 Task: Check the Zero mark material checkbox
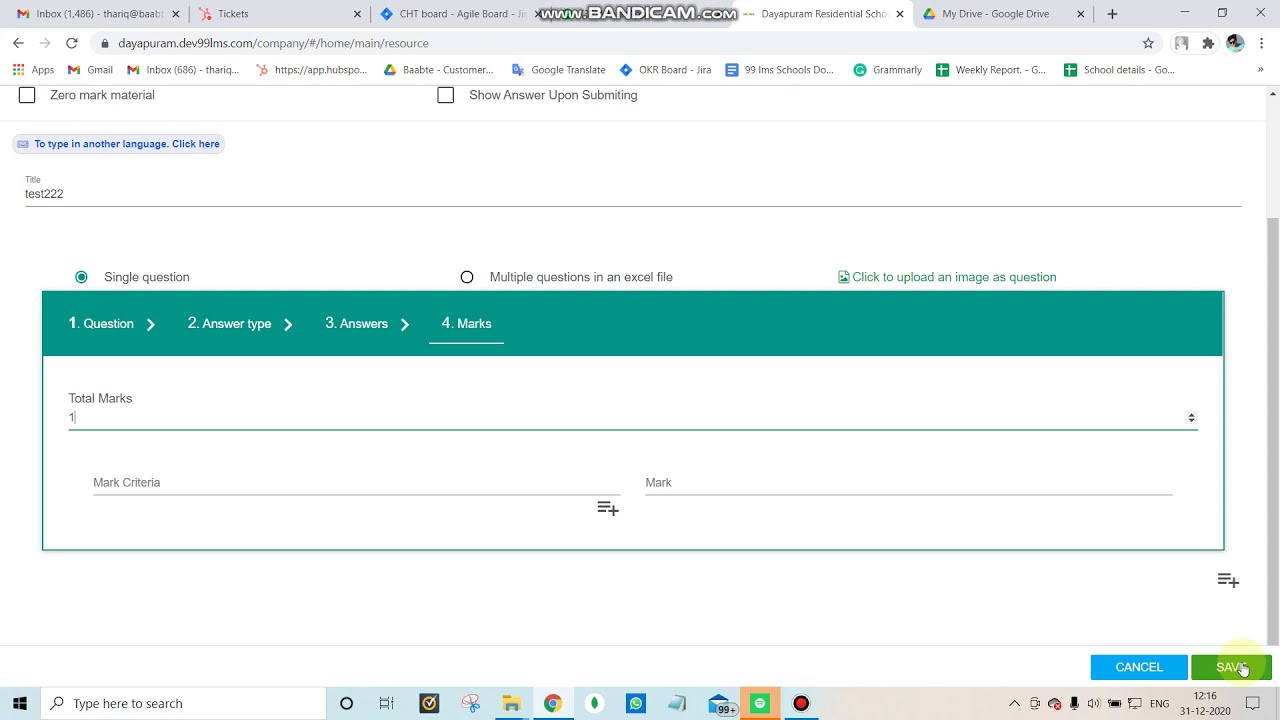pos(27,95)
